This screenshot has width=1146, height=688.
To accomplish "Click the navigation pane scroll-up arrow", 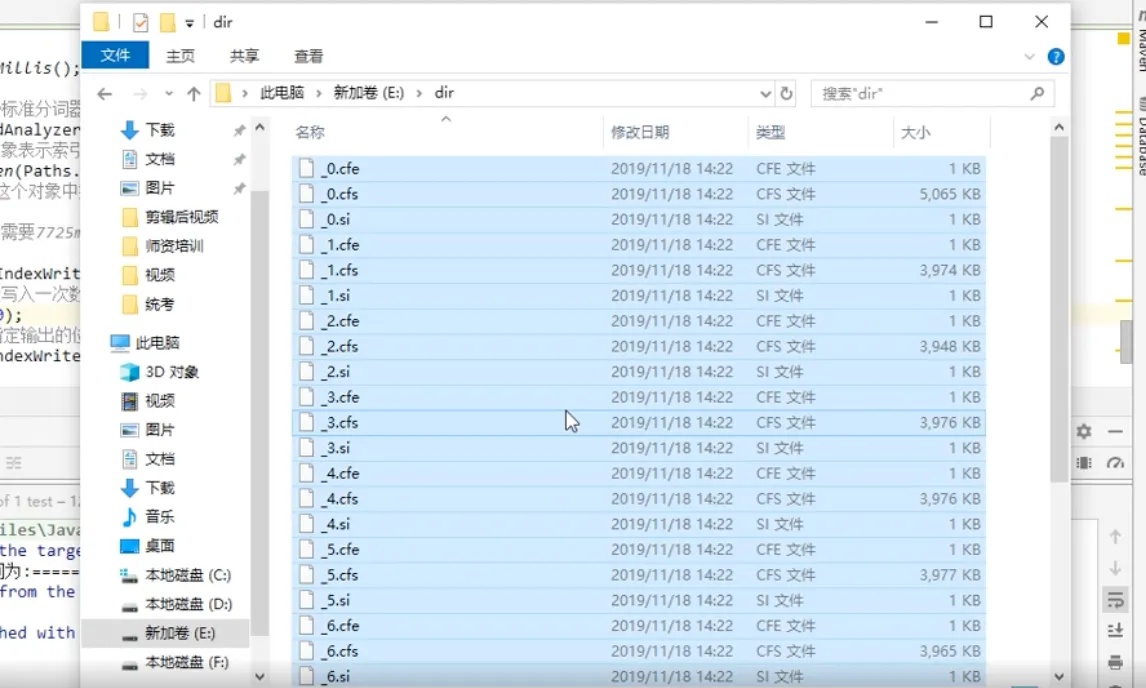I will click(x=259, y=128).
